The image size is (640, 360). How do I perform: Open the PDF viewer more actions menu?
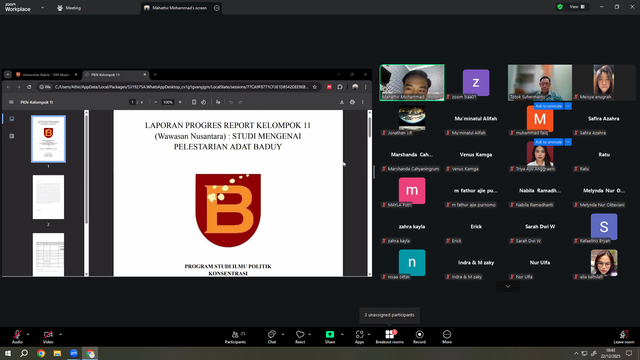tap(362, 102)
